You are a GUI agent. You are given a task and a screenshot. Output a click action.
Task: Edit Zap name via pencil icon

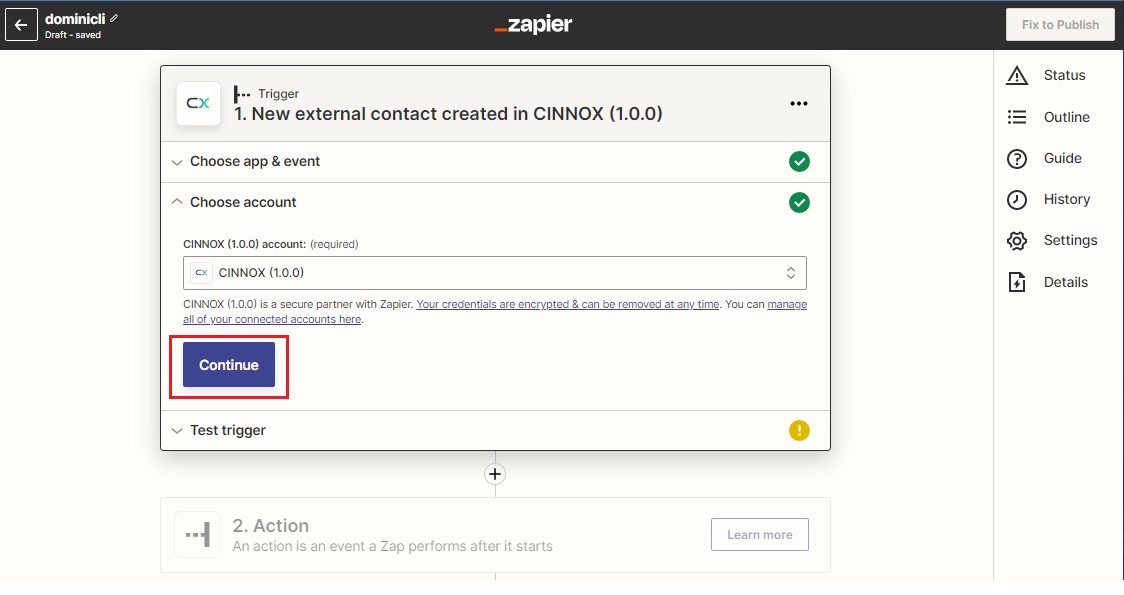pos(114,18)
